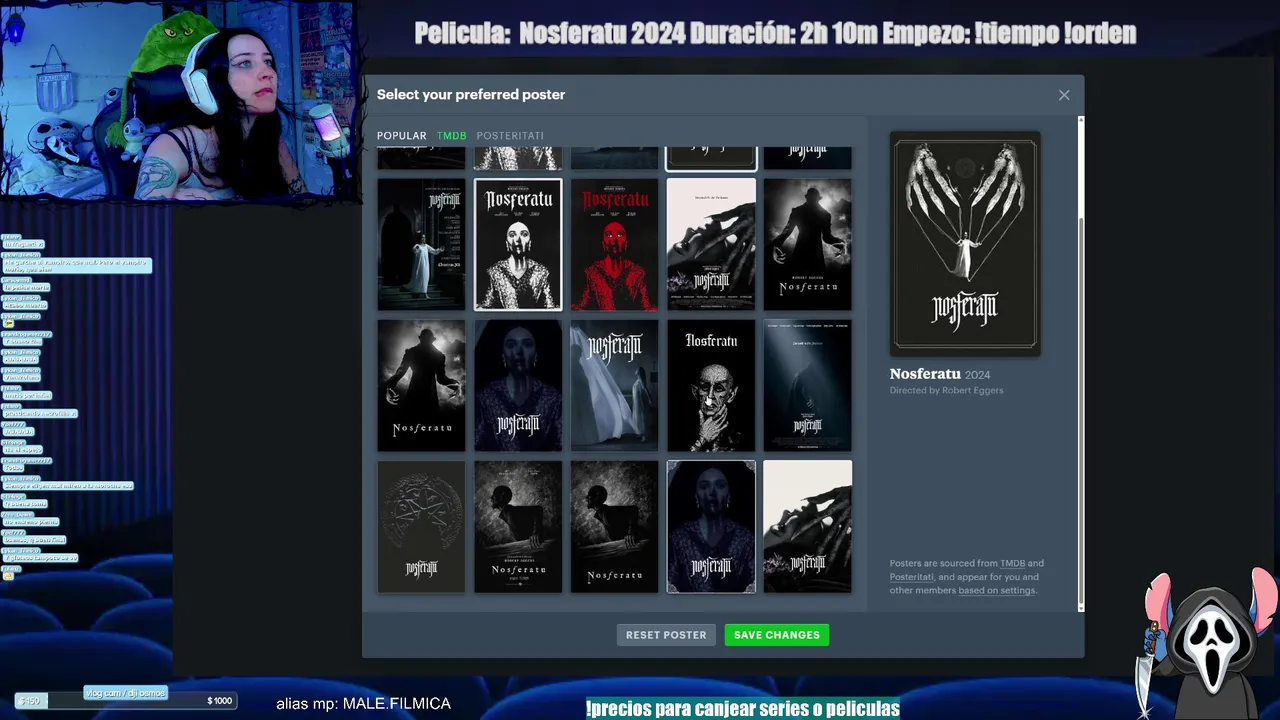
Task: Click the streamer webcam overlay
Action: click(x=178, y=101)
